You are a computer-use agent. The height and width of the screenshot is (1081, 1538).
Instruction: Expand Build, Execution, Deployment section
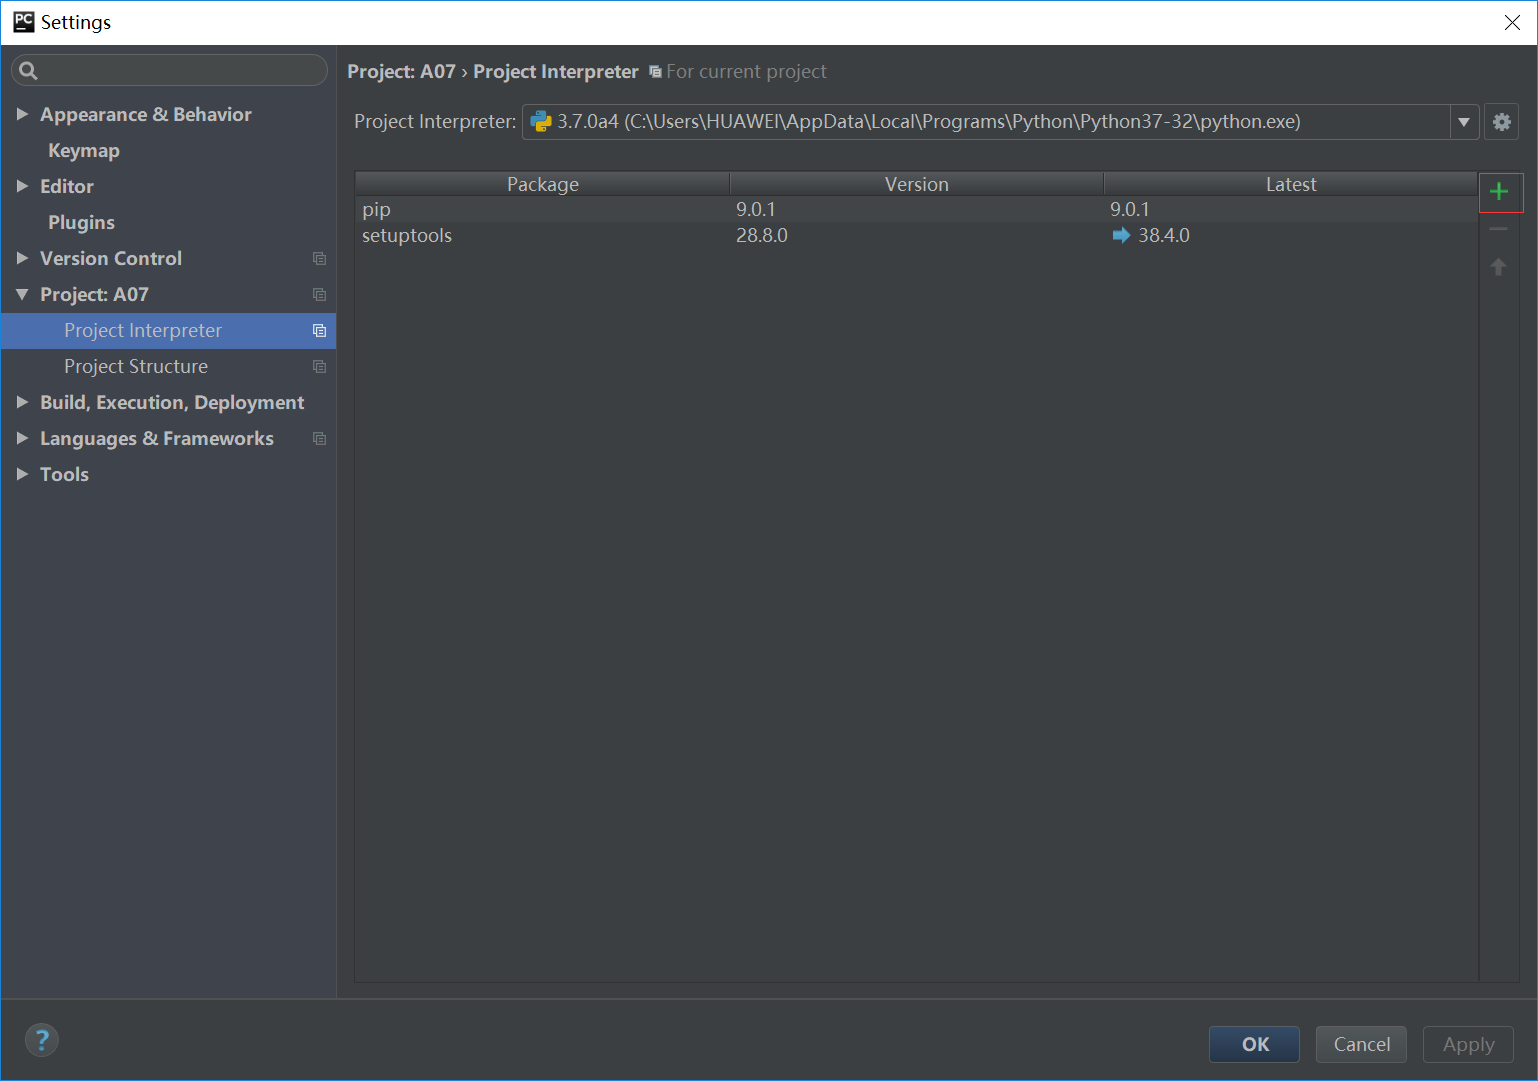click(22, 402)
